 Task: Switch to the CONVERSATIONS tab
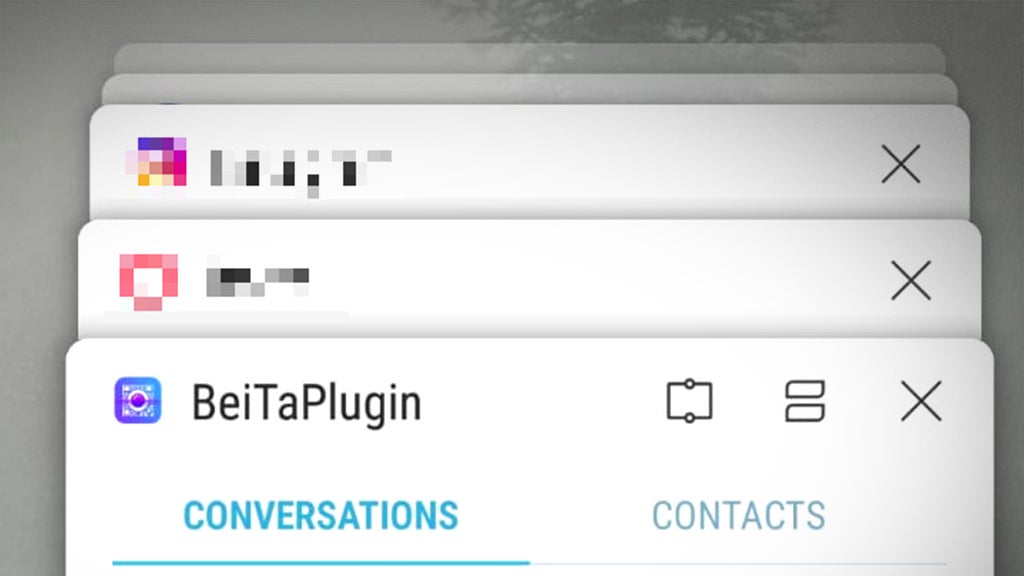pyautogui.click(x=321, y=516)
